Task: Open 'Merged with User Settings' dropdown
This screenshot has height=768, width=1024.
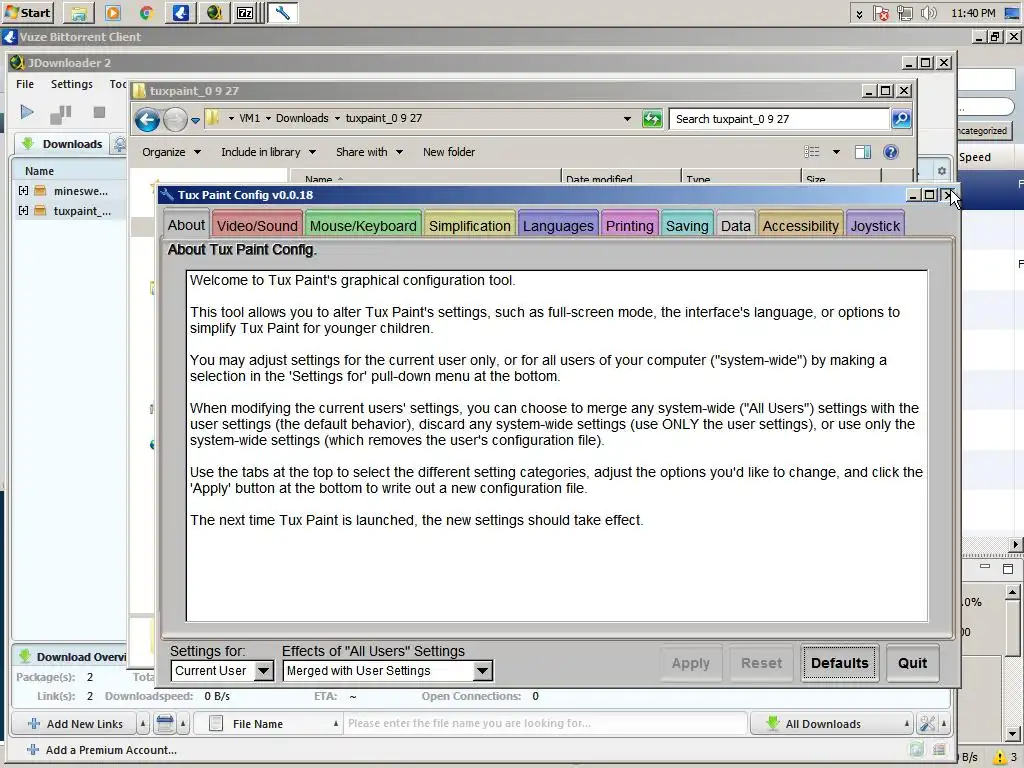Action: coord(388,671)
